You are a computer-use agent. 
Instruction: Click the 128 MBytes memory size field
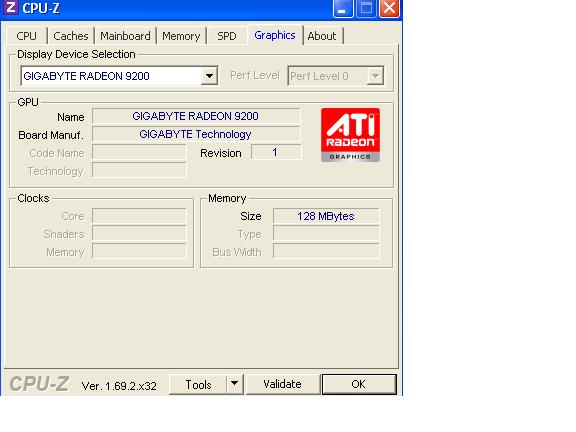coord(326,216)
